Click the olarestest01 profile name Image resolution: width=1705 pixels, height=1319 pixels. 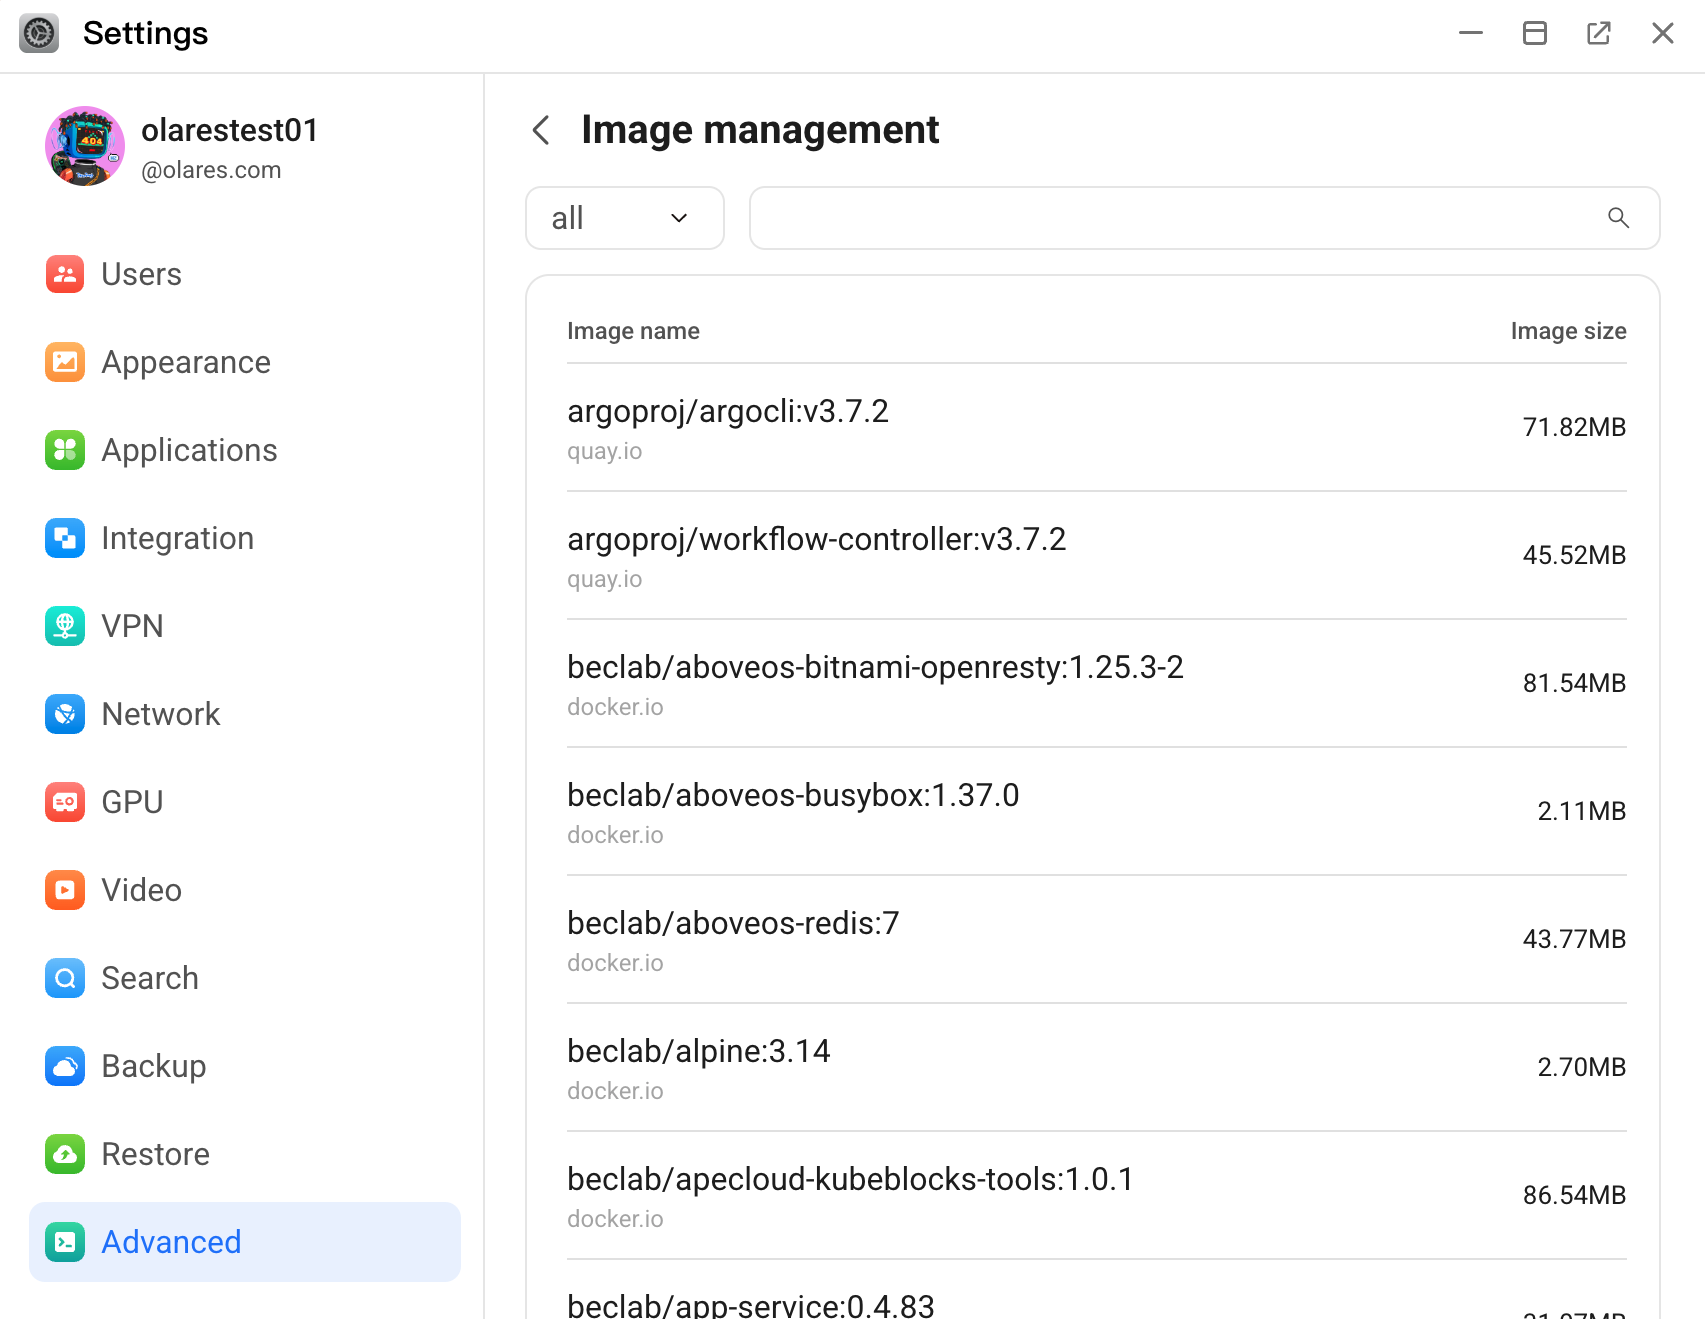click(x=229, y=130)
